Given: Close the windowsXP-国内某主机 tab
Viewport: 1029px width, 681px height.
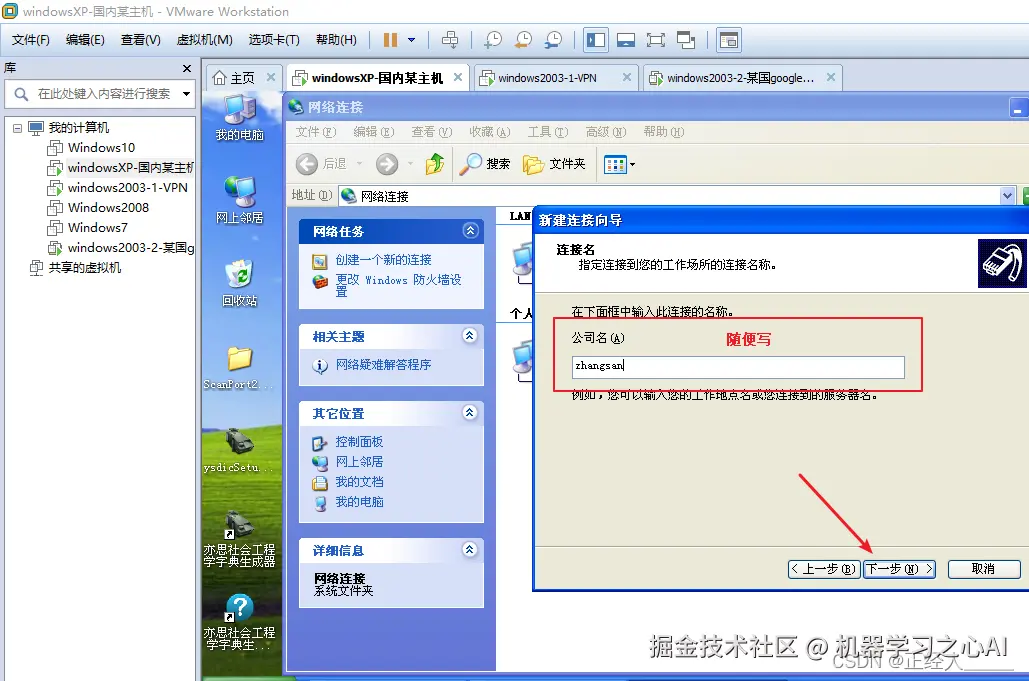Looking at the screenshot, I should click(x=458, y=77).
